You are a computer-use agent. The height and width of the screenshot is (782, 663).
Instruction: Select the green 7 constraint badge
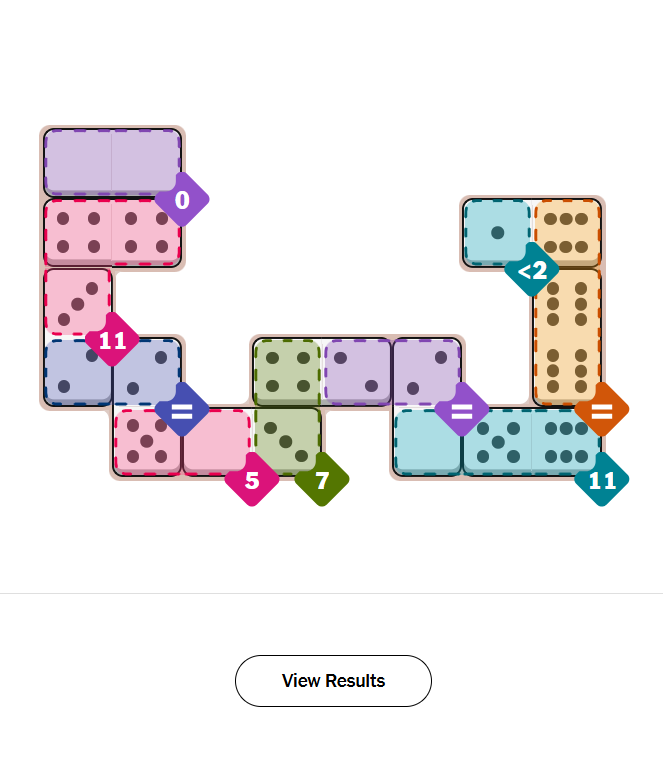coord(322,480)
